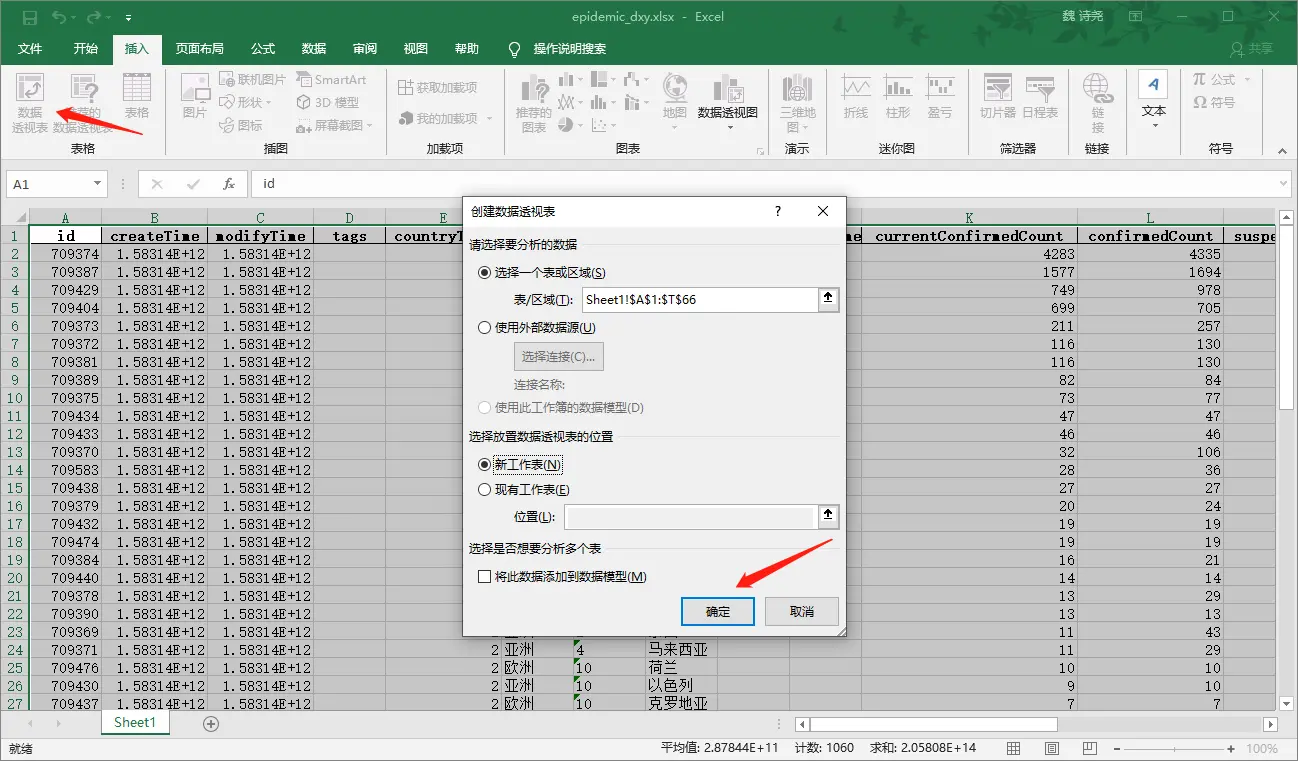1298x761 pixels.
Task: Click the Slicer (切片器) icon
Action: (998, 96)
